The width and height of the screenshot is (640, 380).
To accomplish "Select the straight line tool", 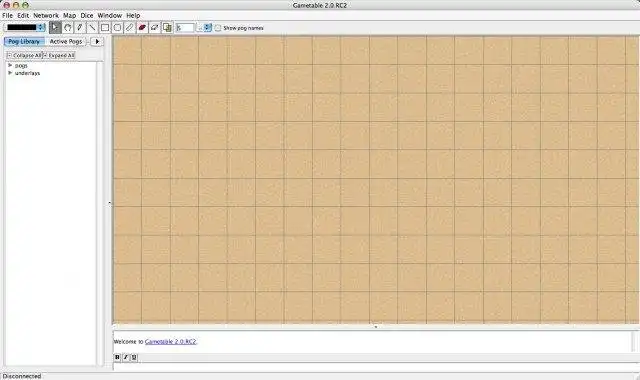I will 92,28.
